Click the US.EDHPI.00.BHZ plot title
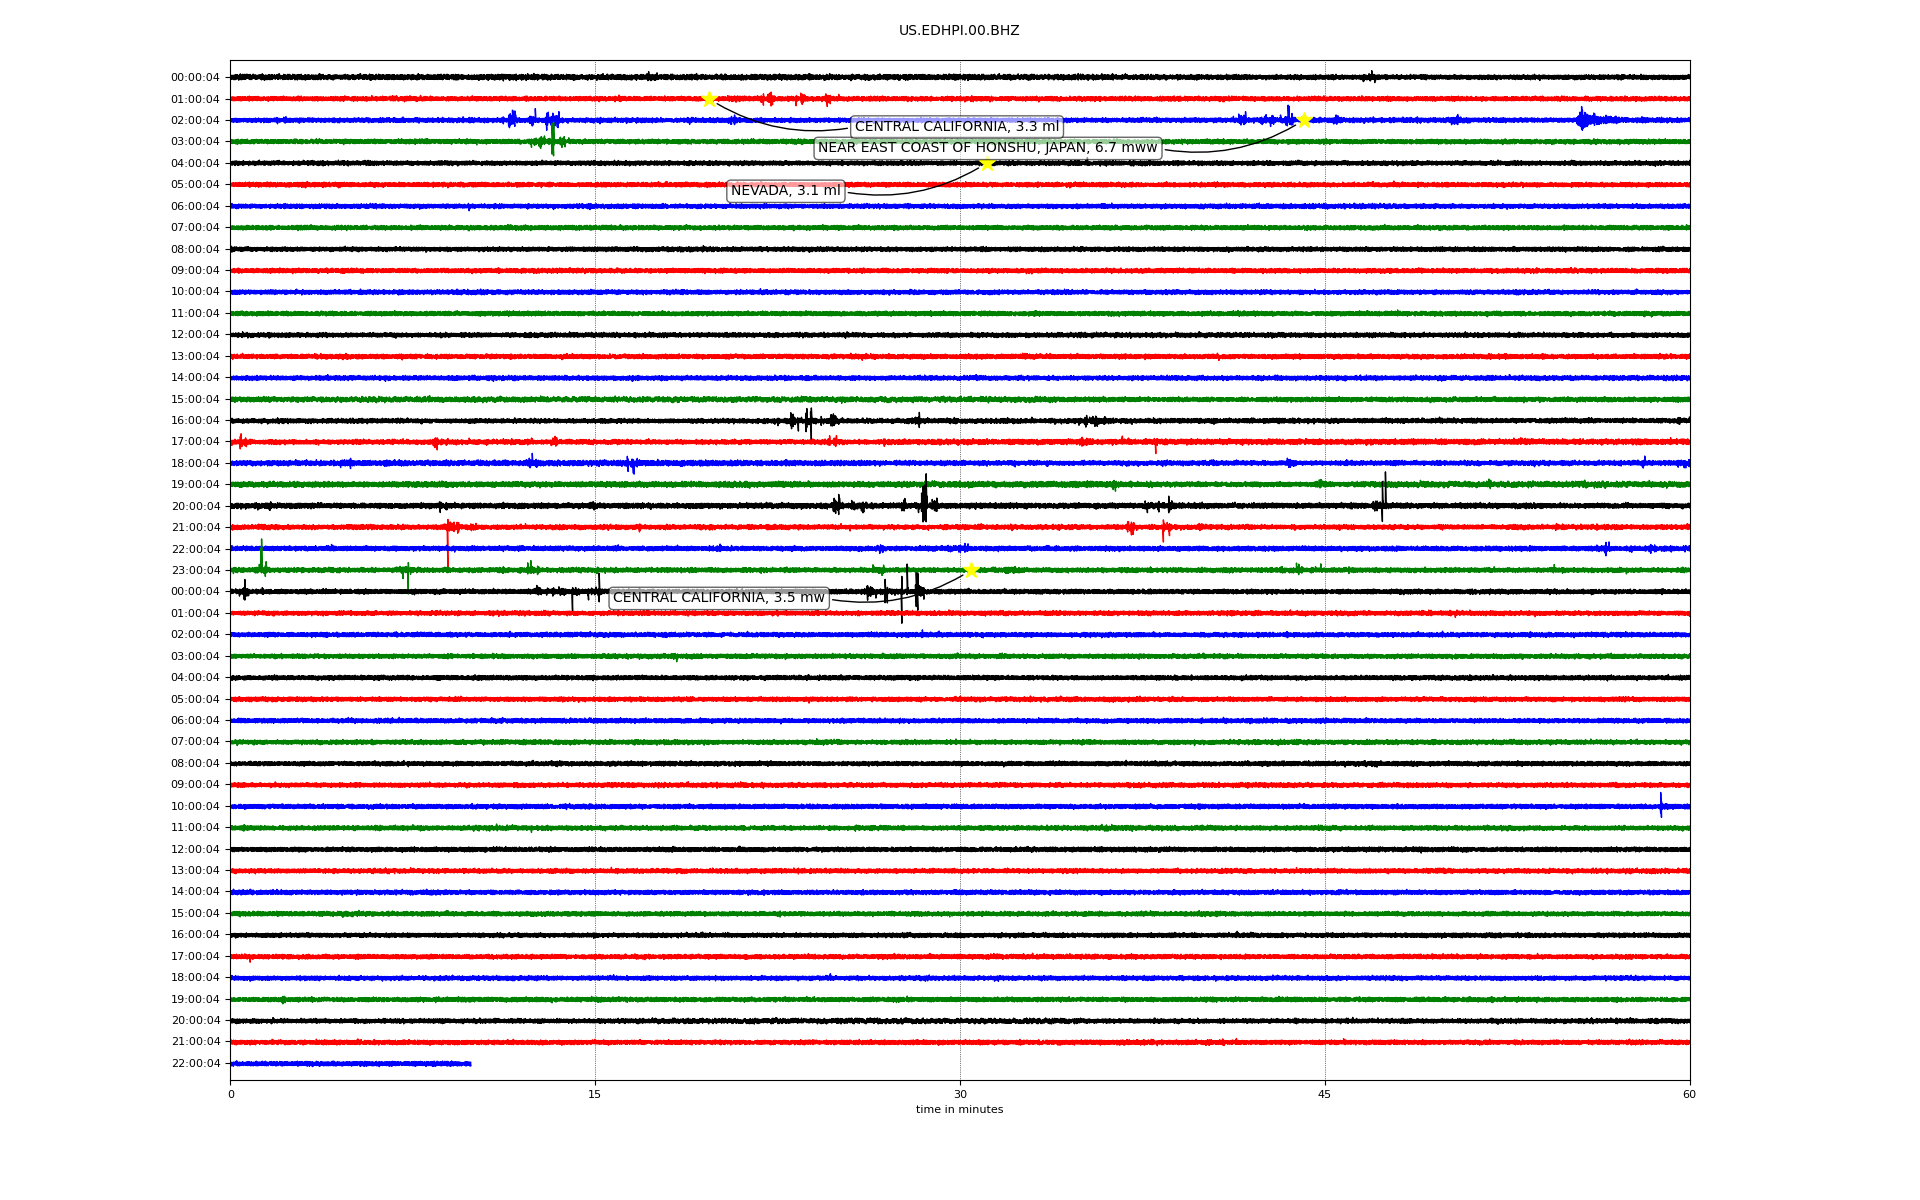The width and height of the screenshot is (1920, 1200). (x=958, y=31)
